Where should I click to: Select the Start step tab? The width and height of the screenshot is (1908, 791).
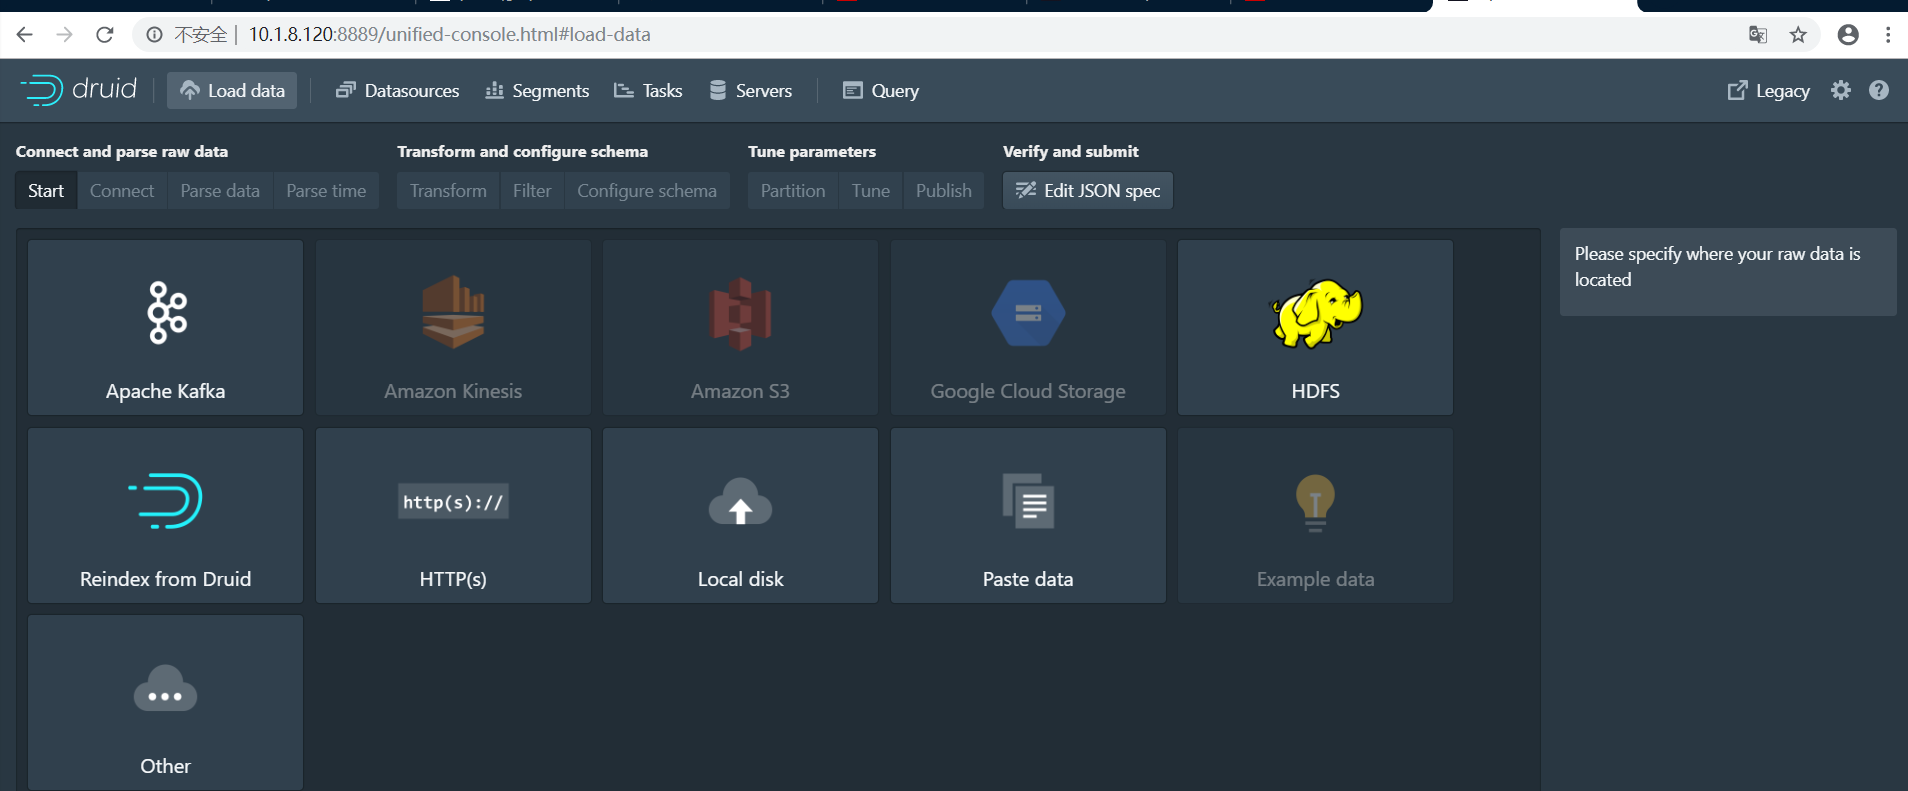pos(46,190)
